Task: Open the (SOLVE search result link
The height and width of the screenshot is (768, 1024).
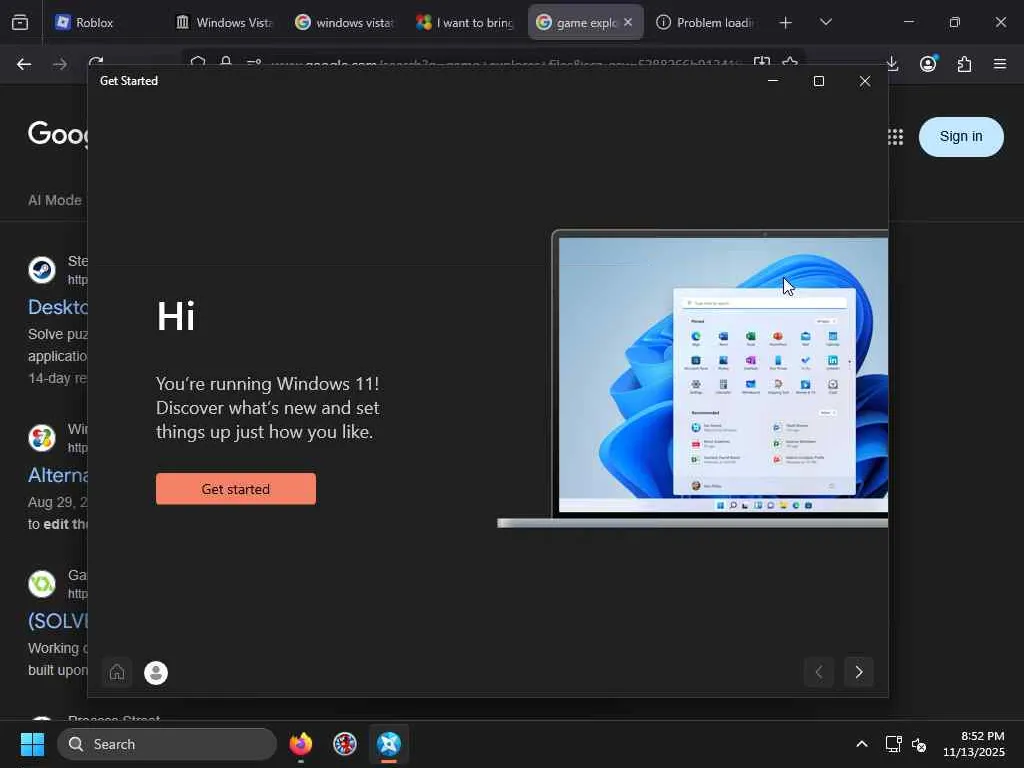Action: (x=57, y=620)
